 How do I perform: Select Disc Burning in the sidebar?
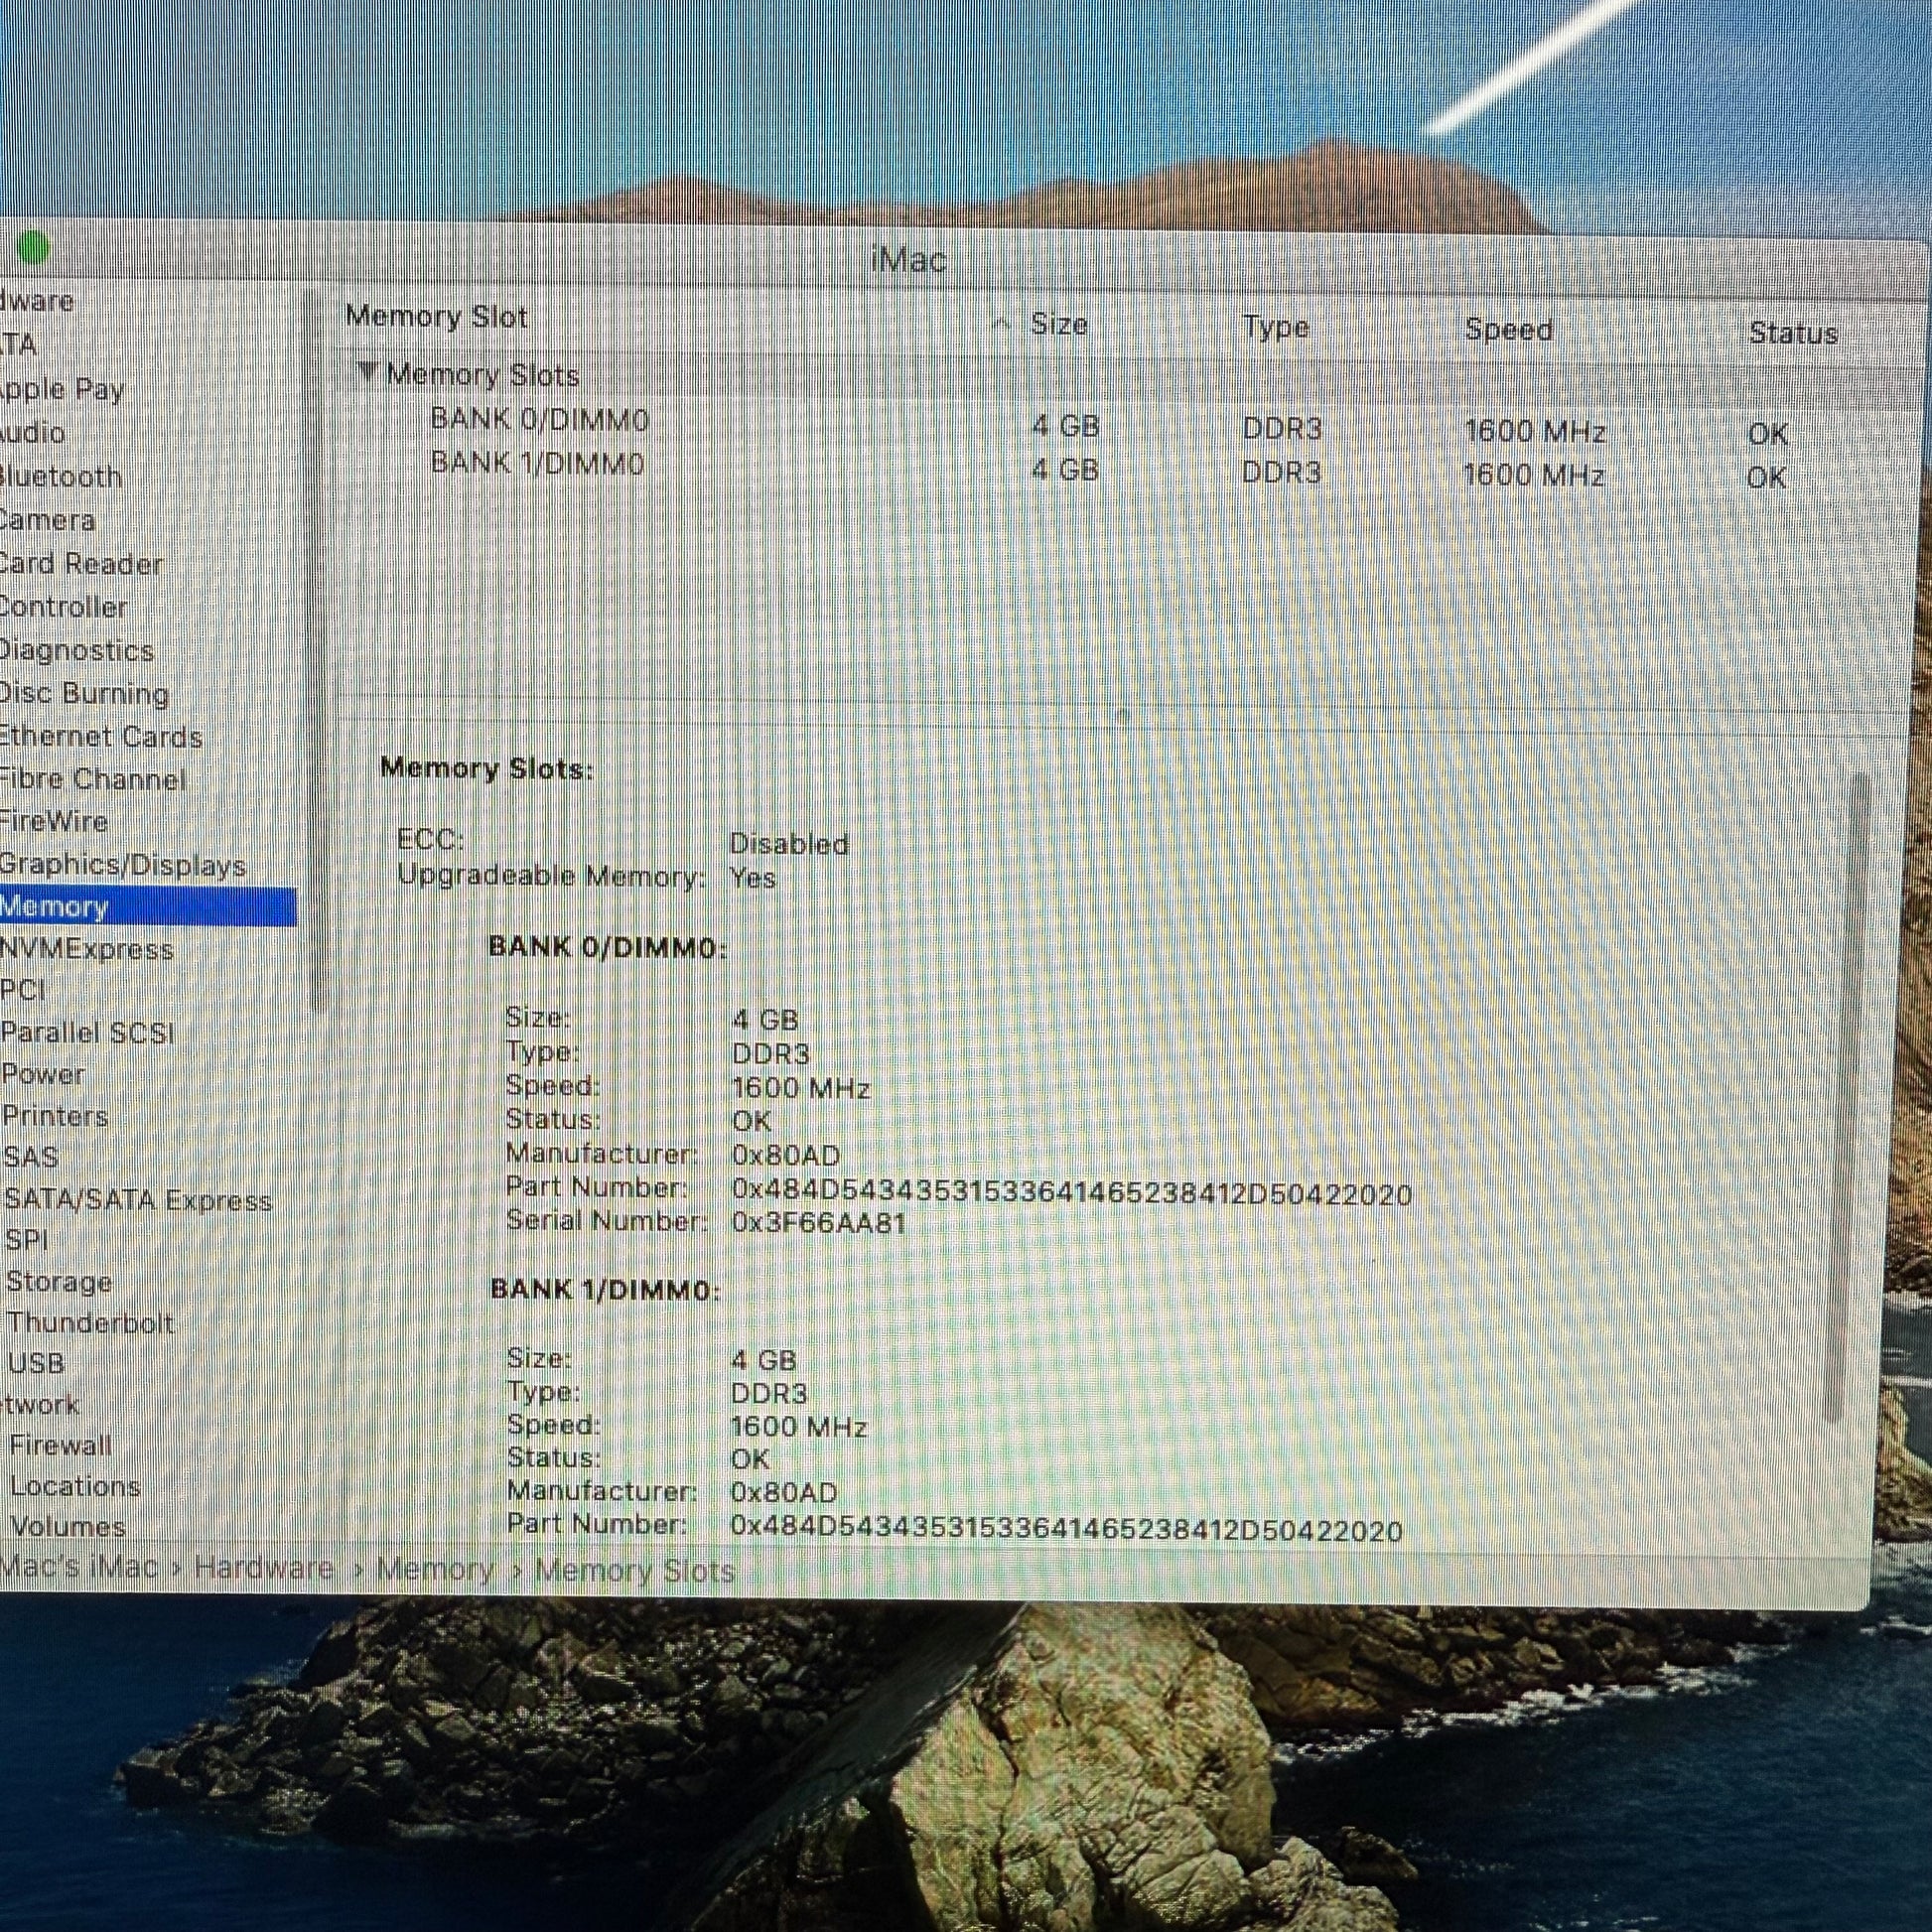84,693
